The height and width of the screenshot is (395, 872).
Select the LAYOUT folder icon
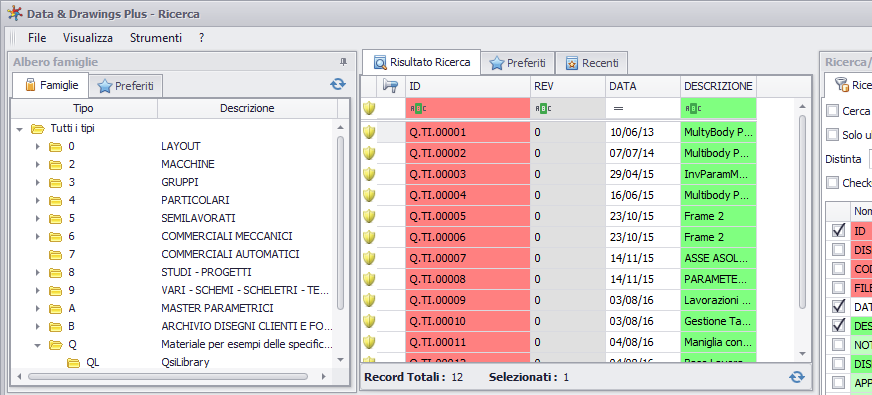55,146
